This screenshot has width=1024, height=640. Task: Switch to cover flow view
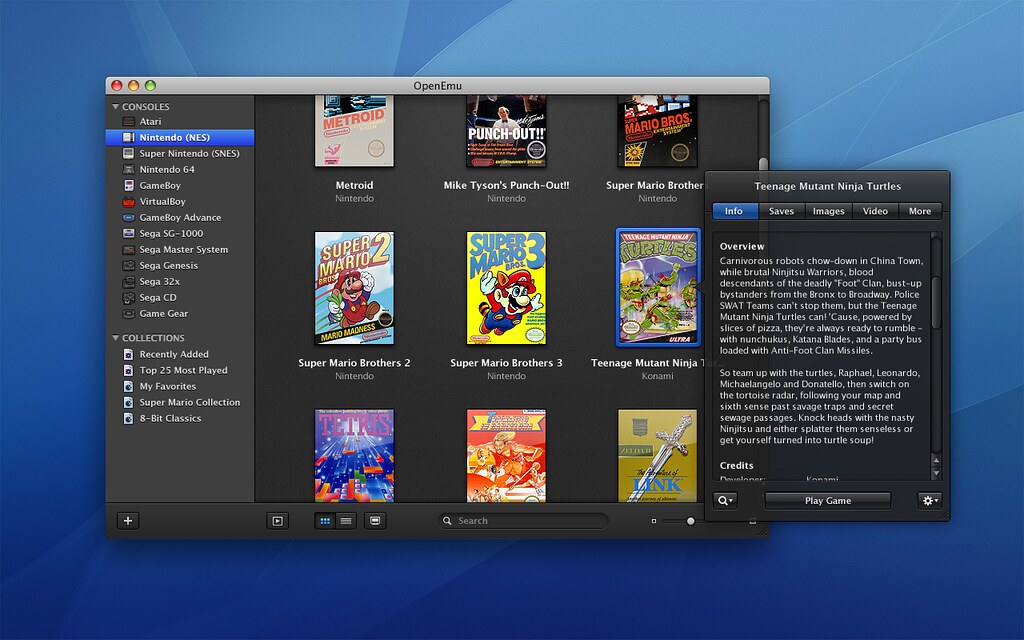(x=375, y=520)
